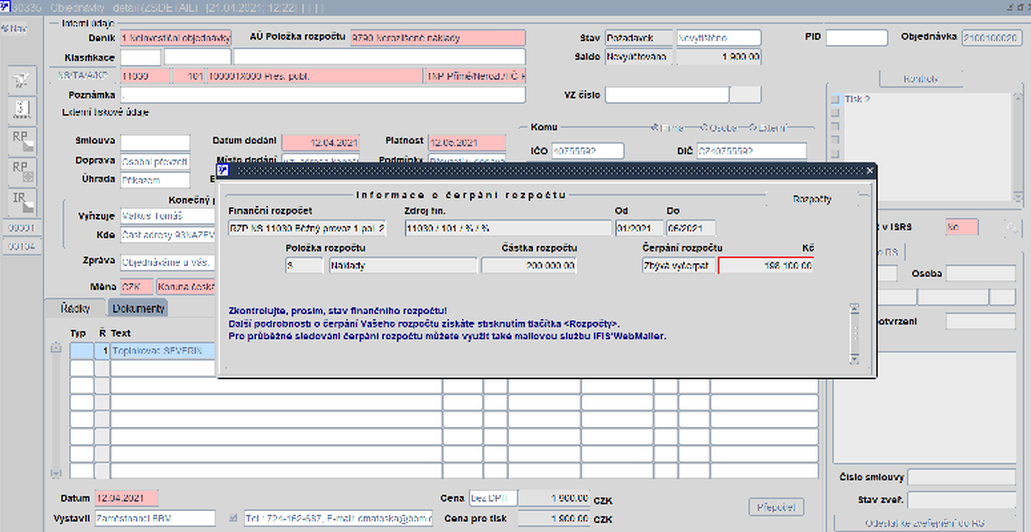The image size is (1031, 532).
Task: Click the Poznámka field
Action: click(322, 95)
